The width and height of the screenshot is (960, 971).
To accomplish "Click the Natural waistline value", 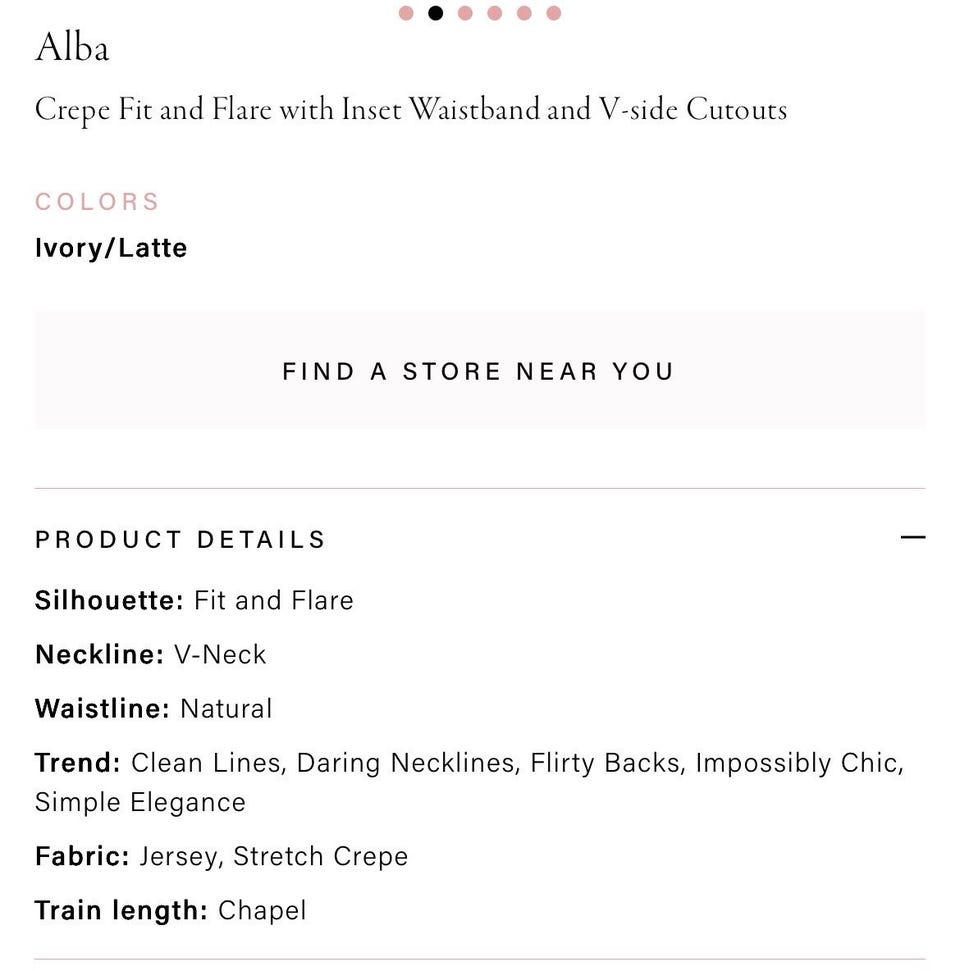I will [x=226, y=709].
